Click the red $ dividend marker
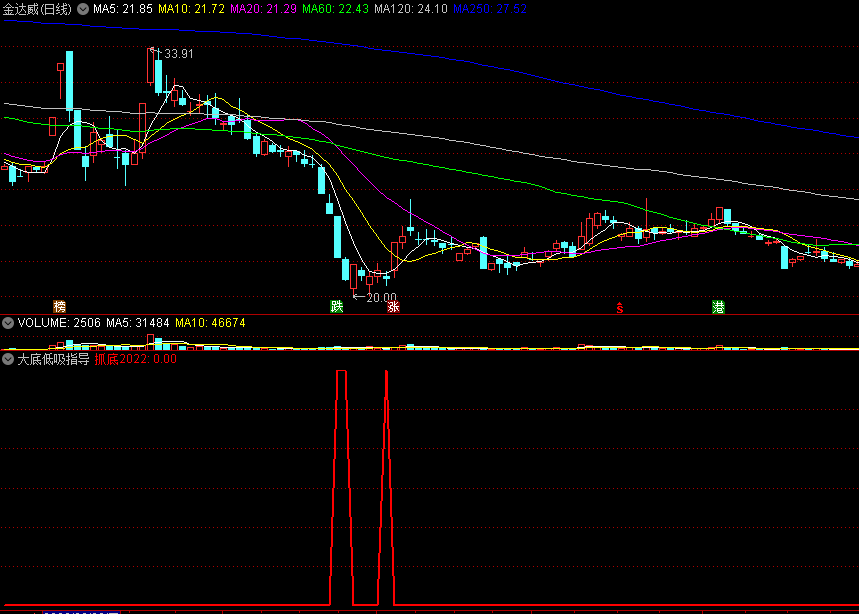Screen dimensions: 859x614 620,308
